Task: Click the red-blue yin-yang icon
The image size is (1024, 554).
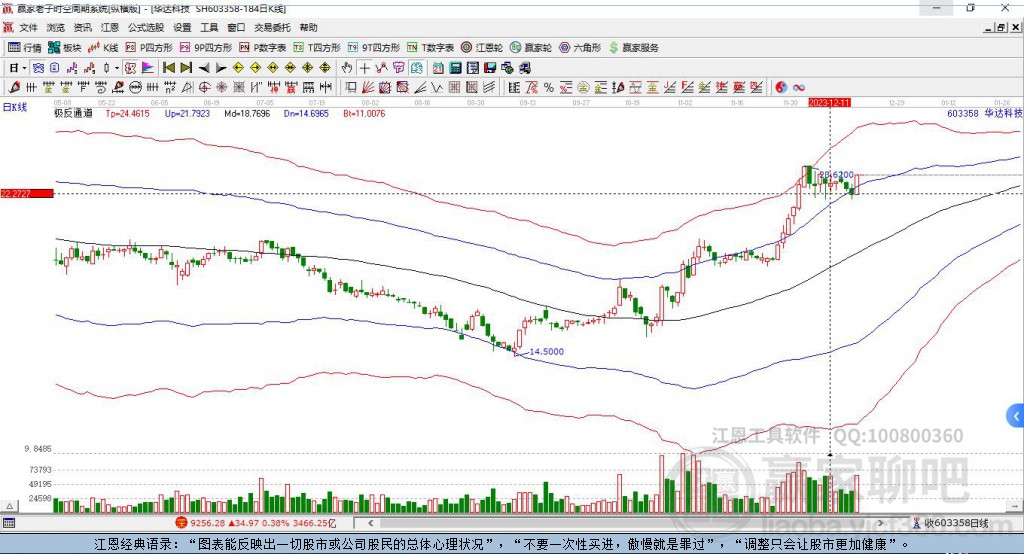Action: (x=781, y=88)
